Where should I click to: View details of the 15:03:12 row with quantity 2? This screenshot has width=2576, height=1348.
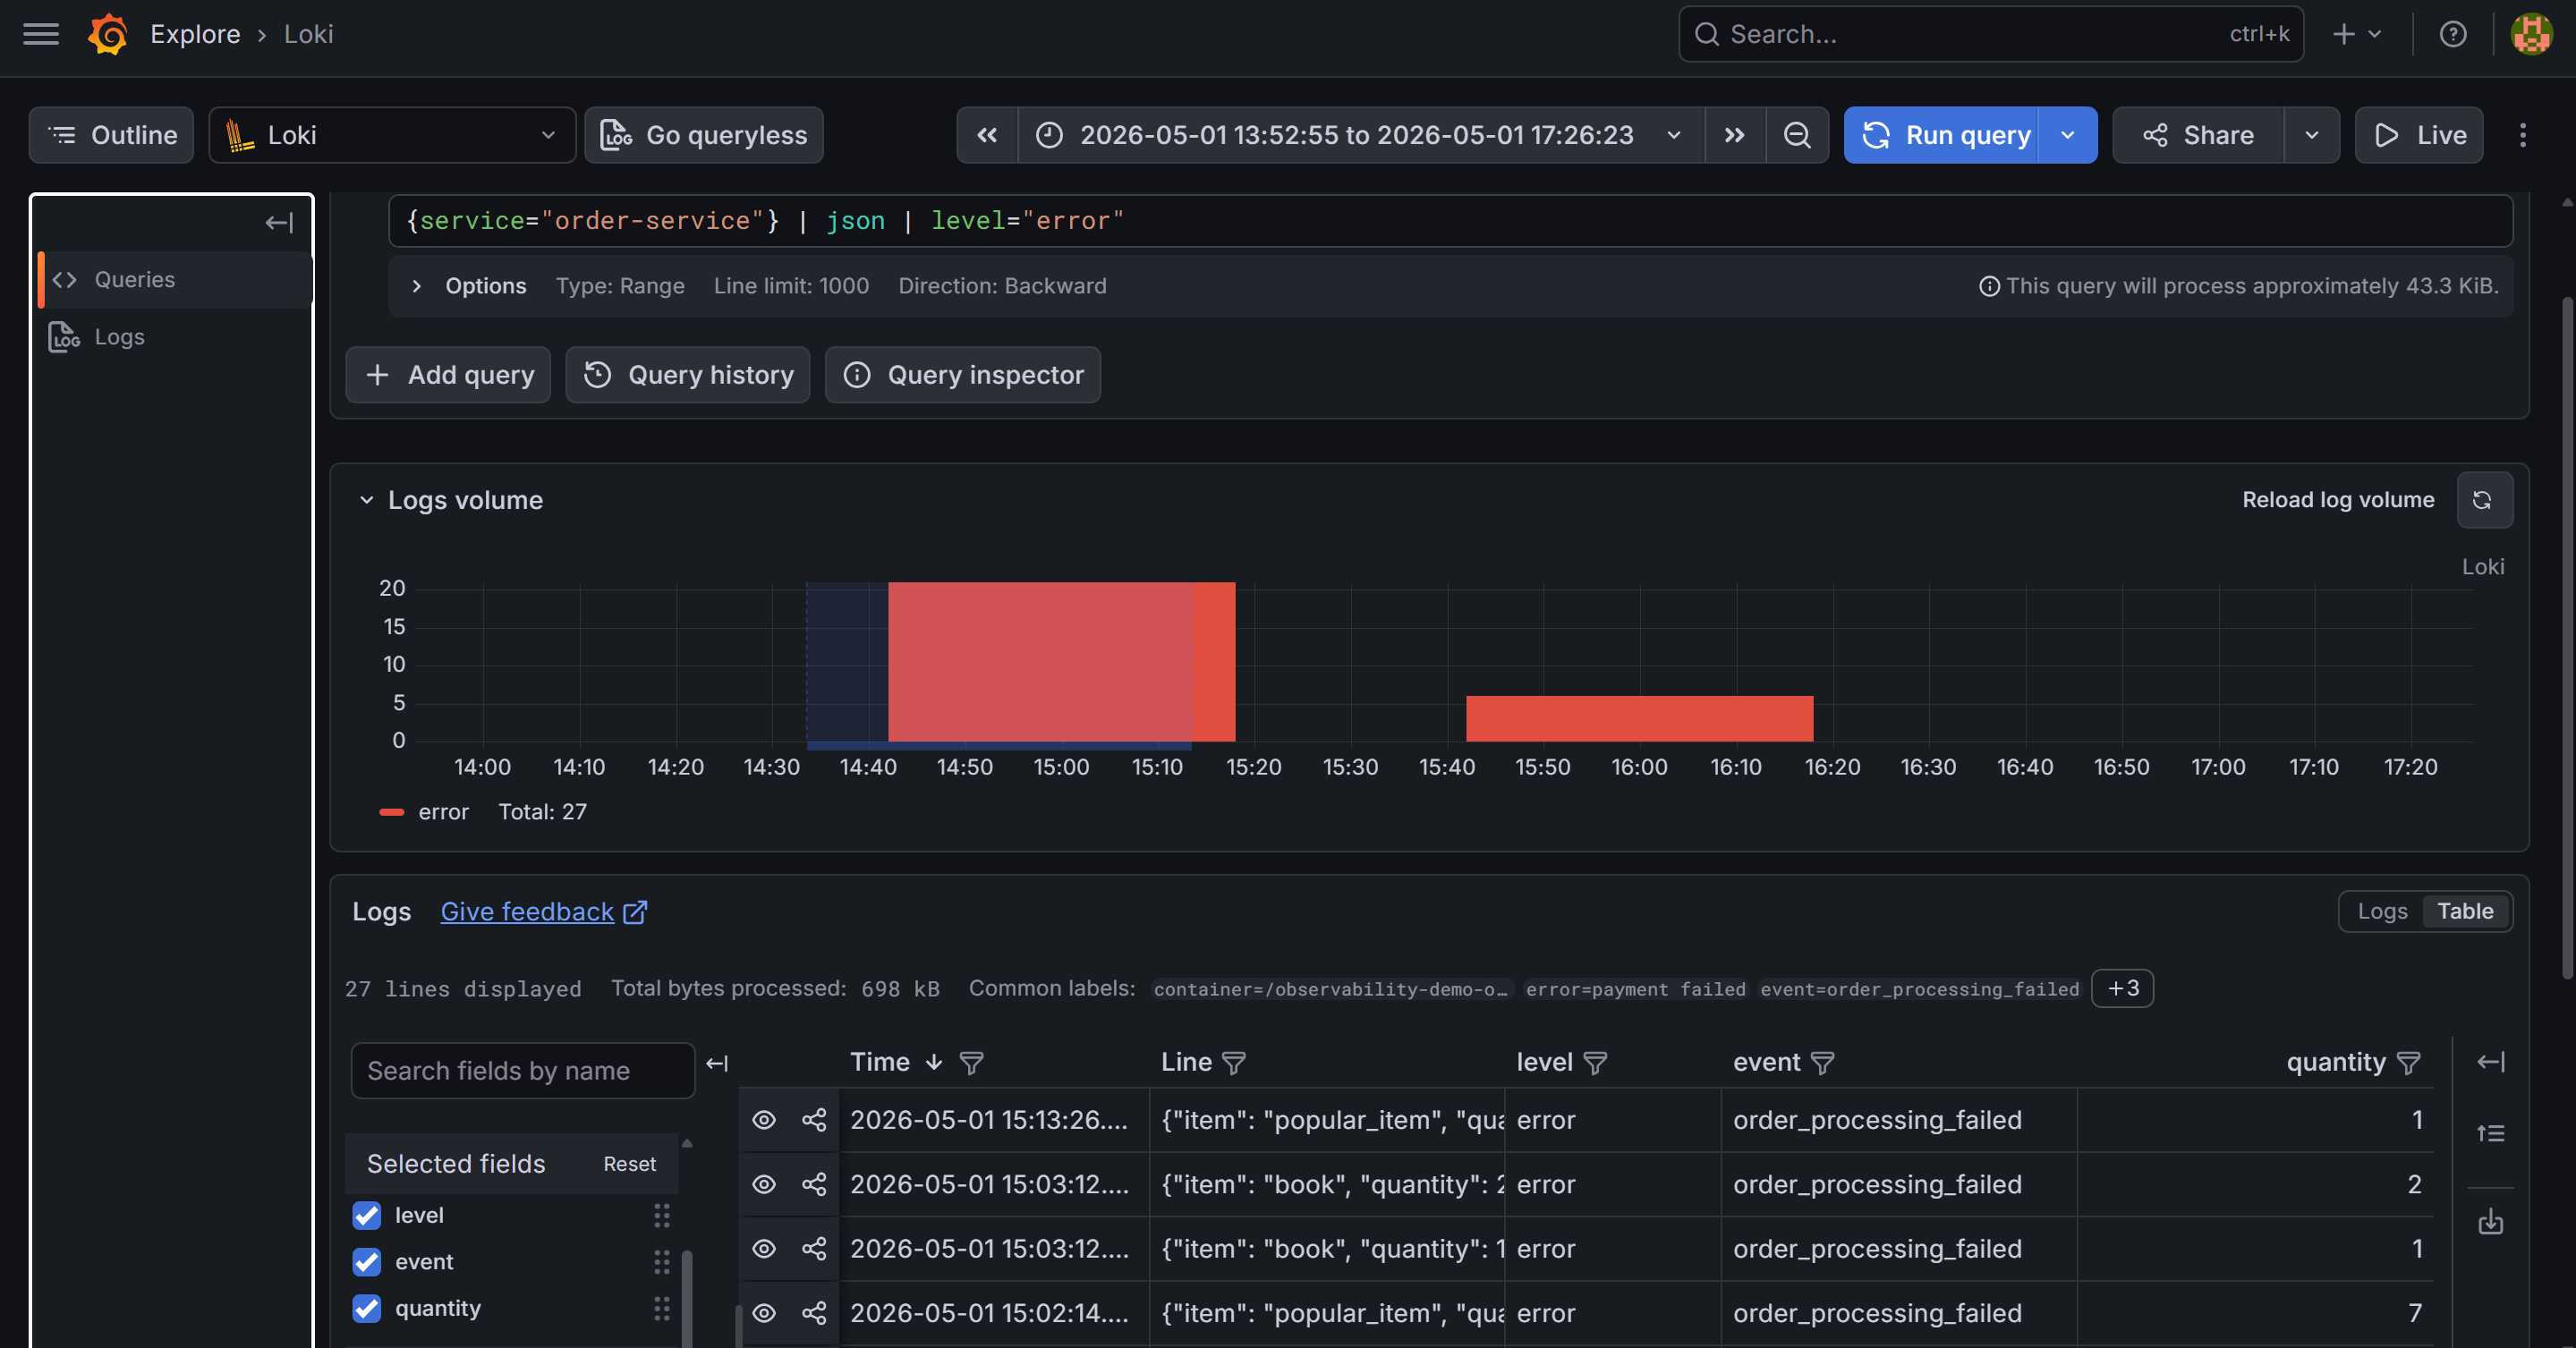click(x=764, y=1184)
